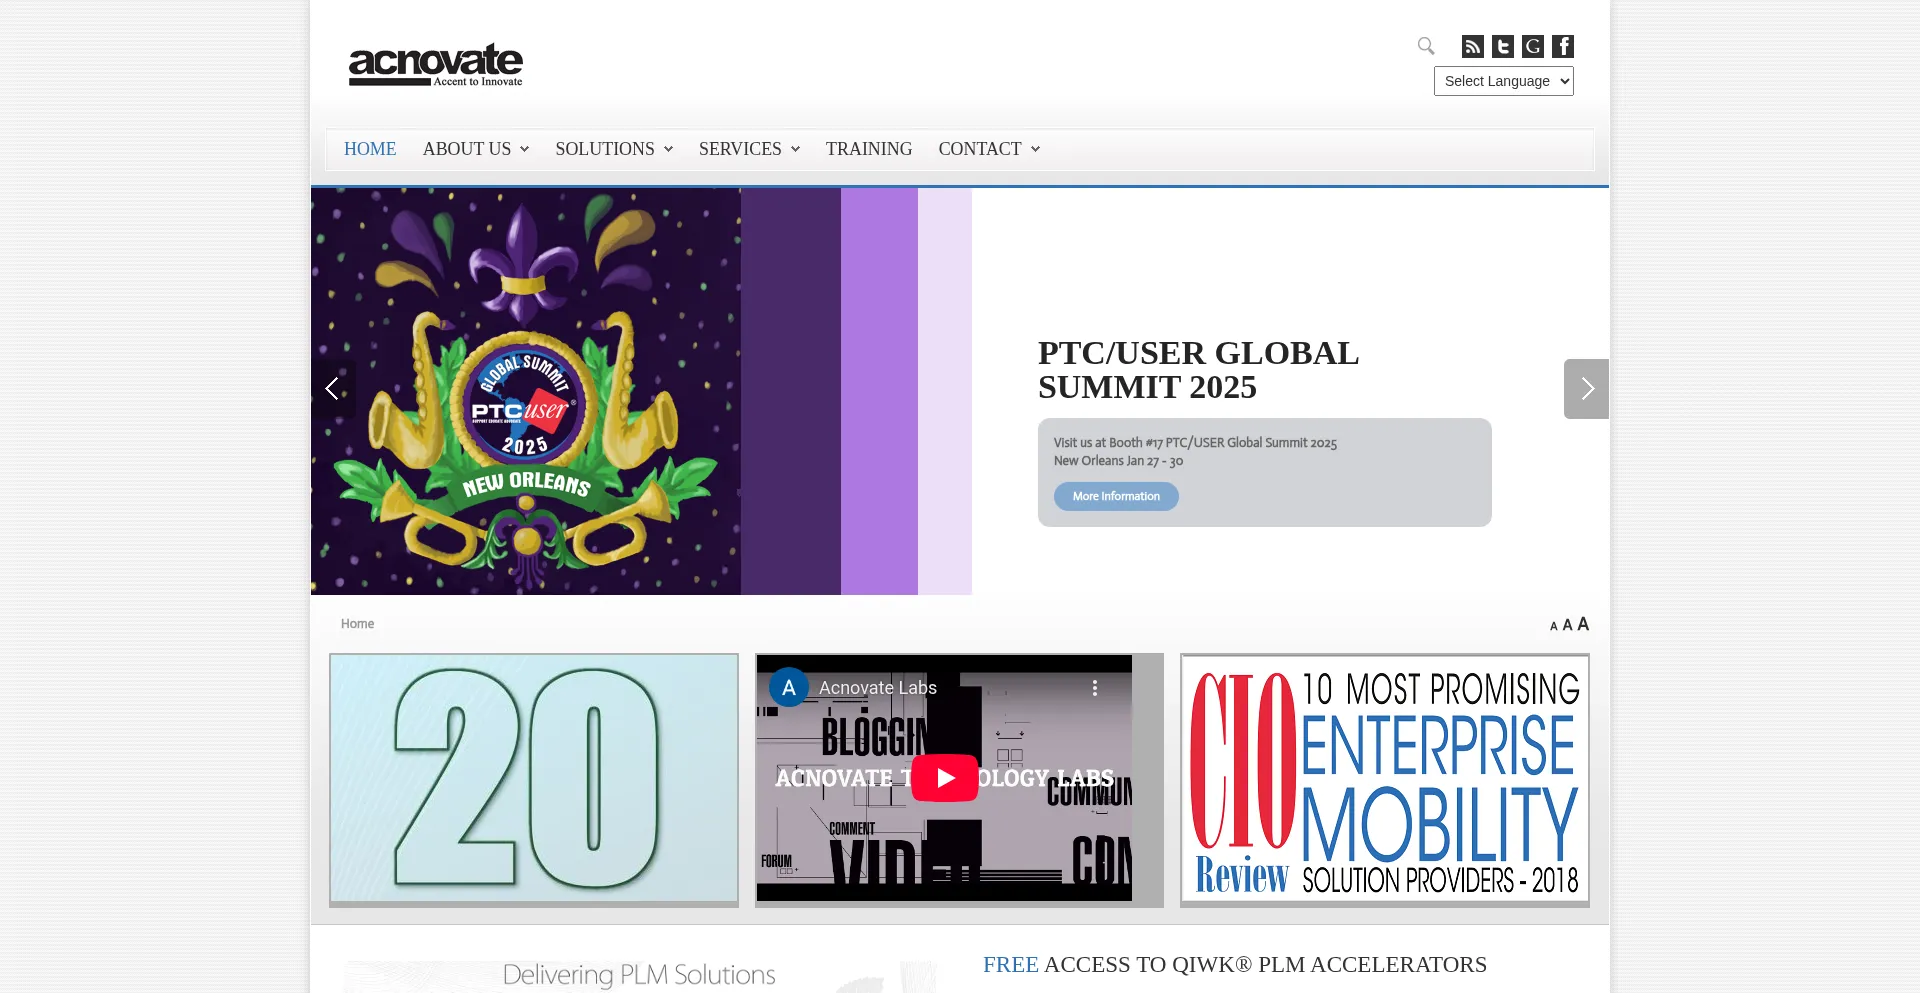Click the Delivering PLM Solutions banner

(x=639, y=975)
